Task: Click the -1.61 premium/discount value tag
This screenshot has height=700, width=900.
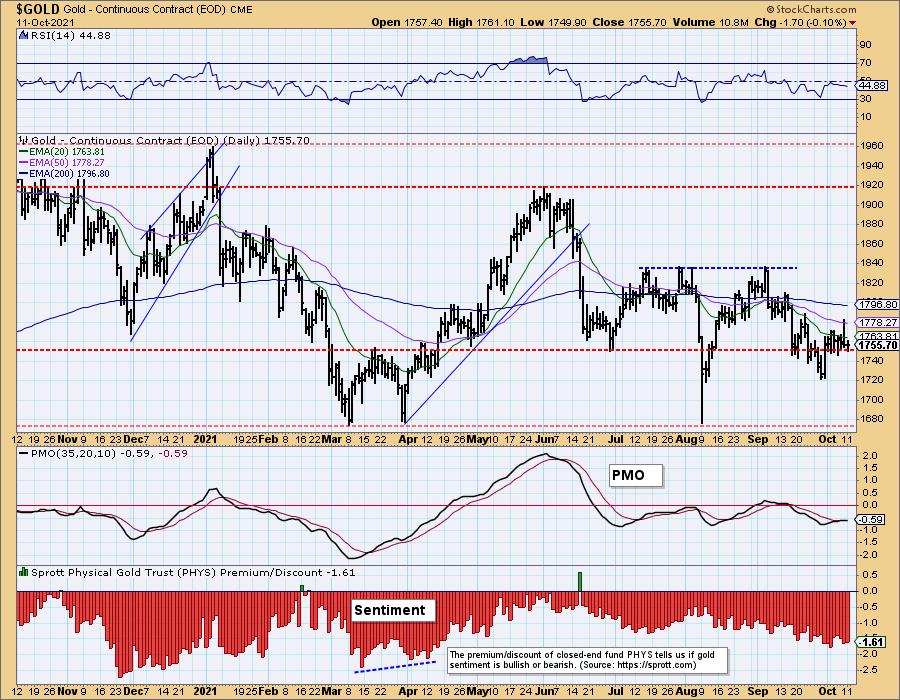Action: (872, 641)
